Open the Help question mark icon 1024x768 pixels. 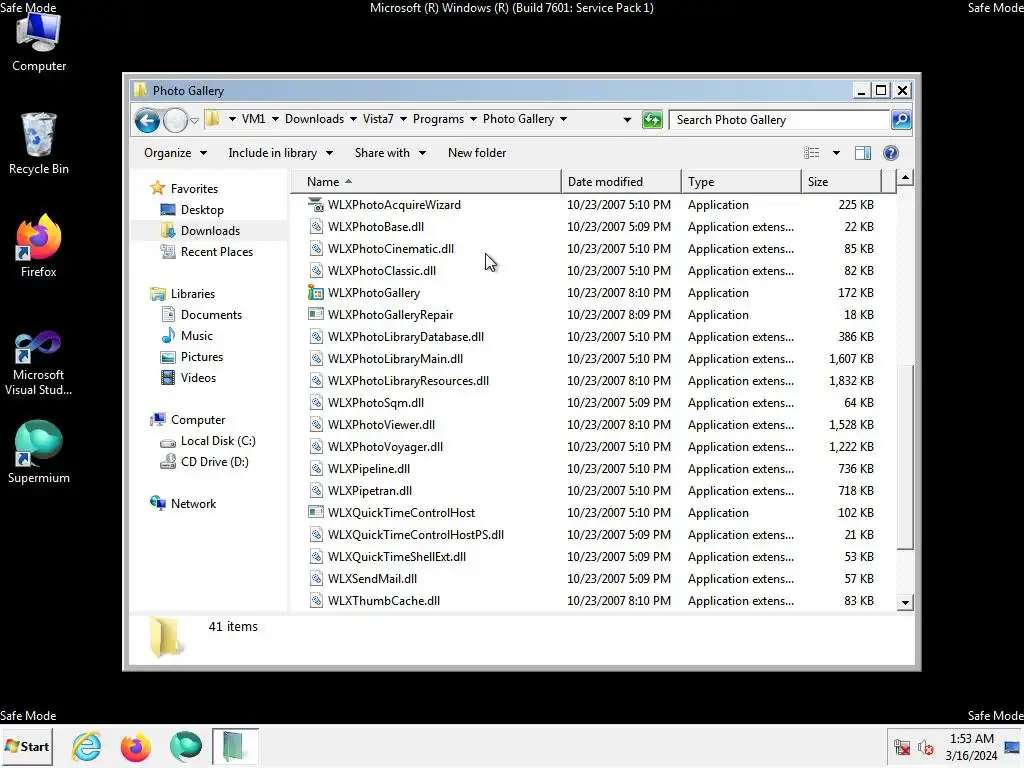[x=891, y=153]
